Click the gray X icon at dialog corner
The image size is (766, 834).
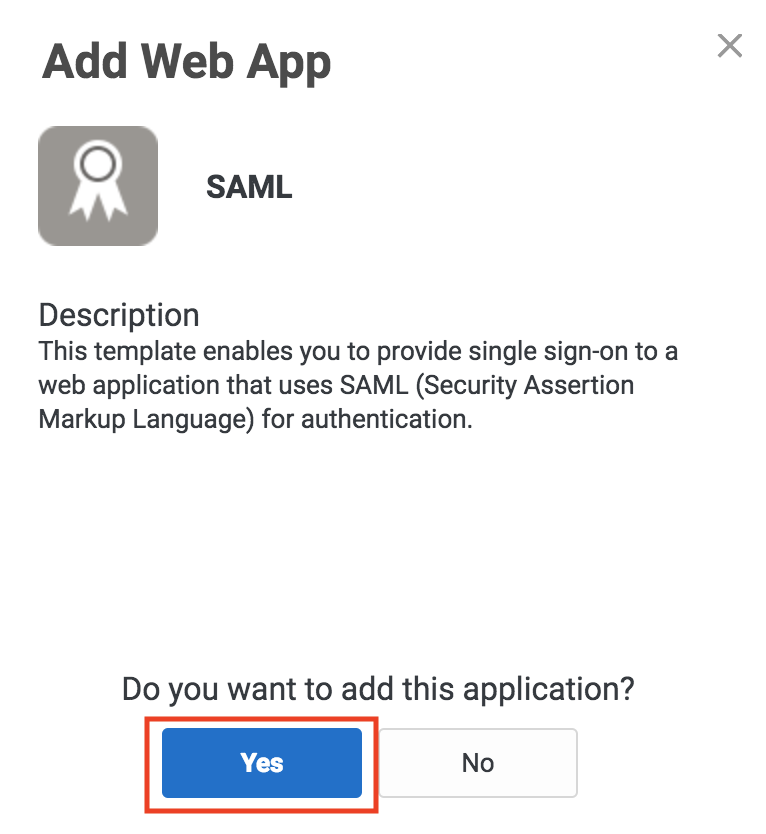tap(729, 46)
